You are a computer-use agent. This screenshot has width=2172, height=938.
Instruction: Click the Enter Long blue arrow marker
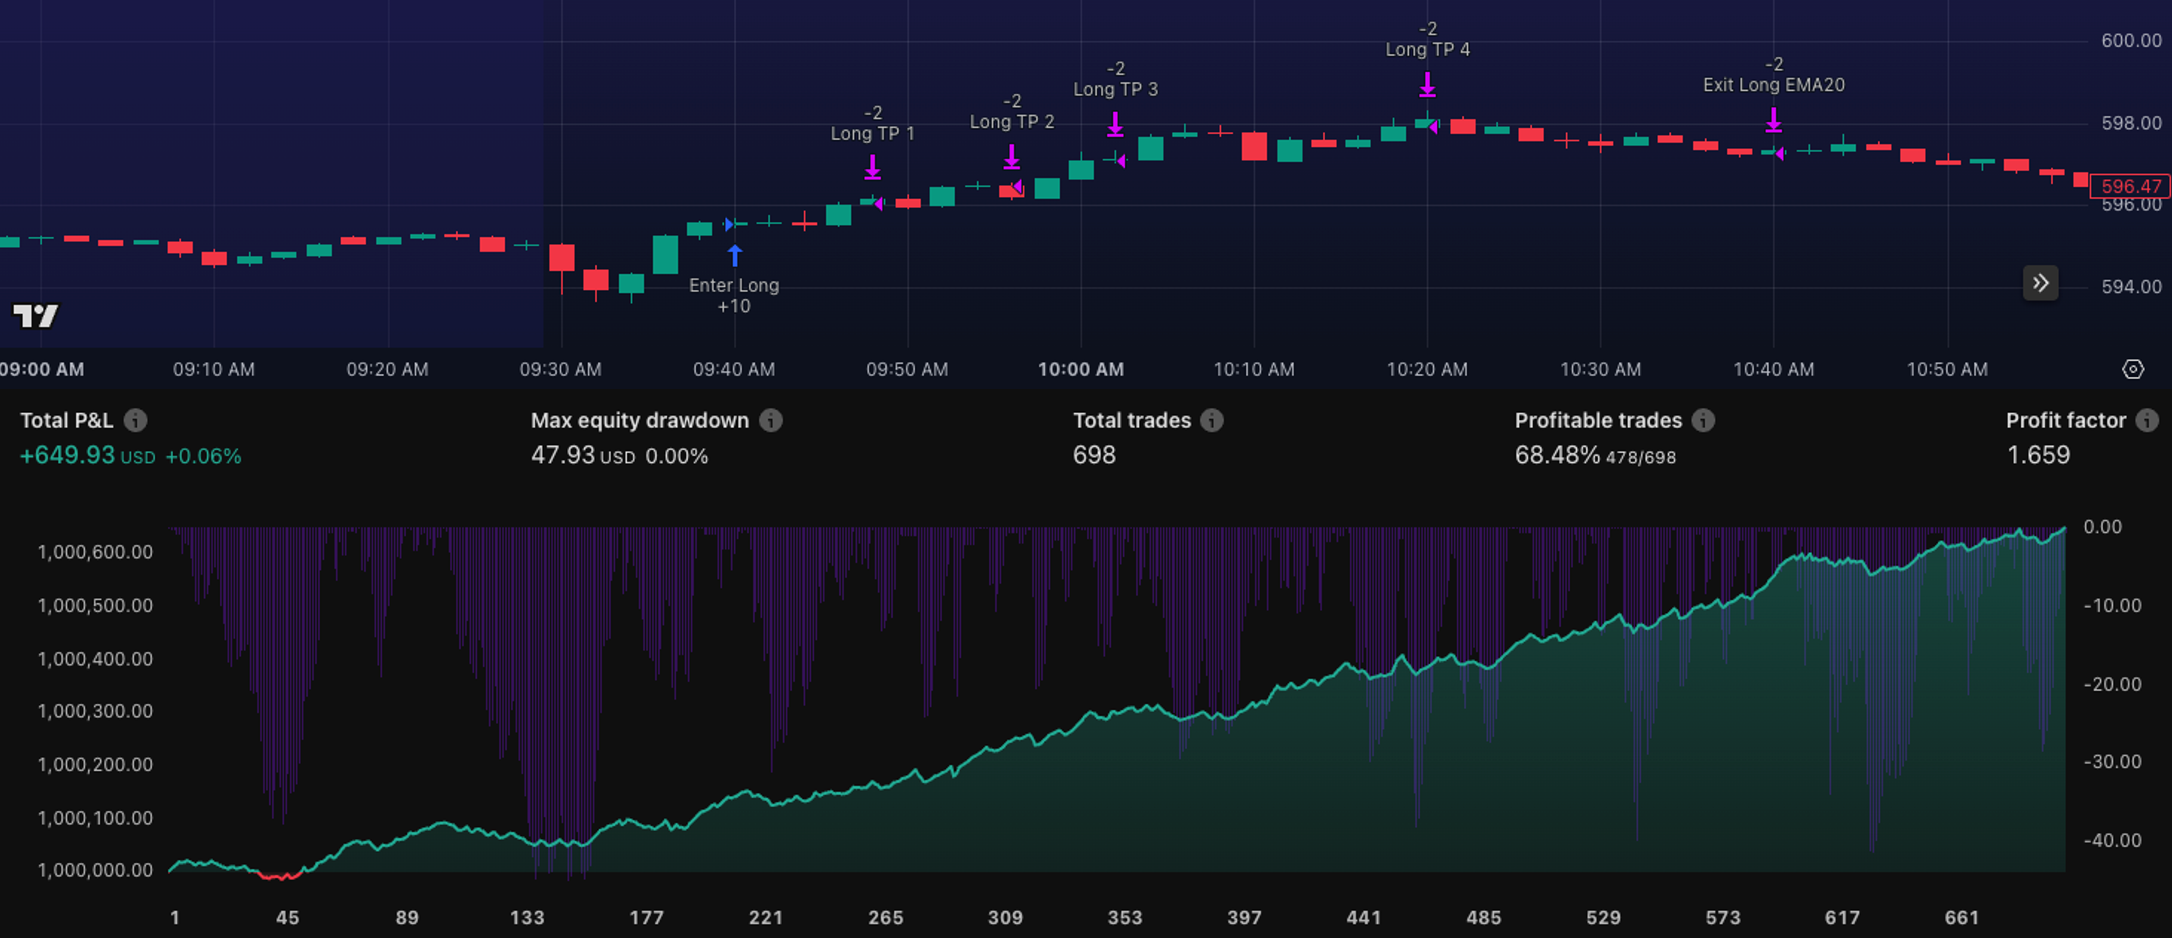tap(735, 256)
